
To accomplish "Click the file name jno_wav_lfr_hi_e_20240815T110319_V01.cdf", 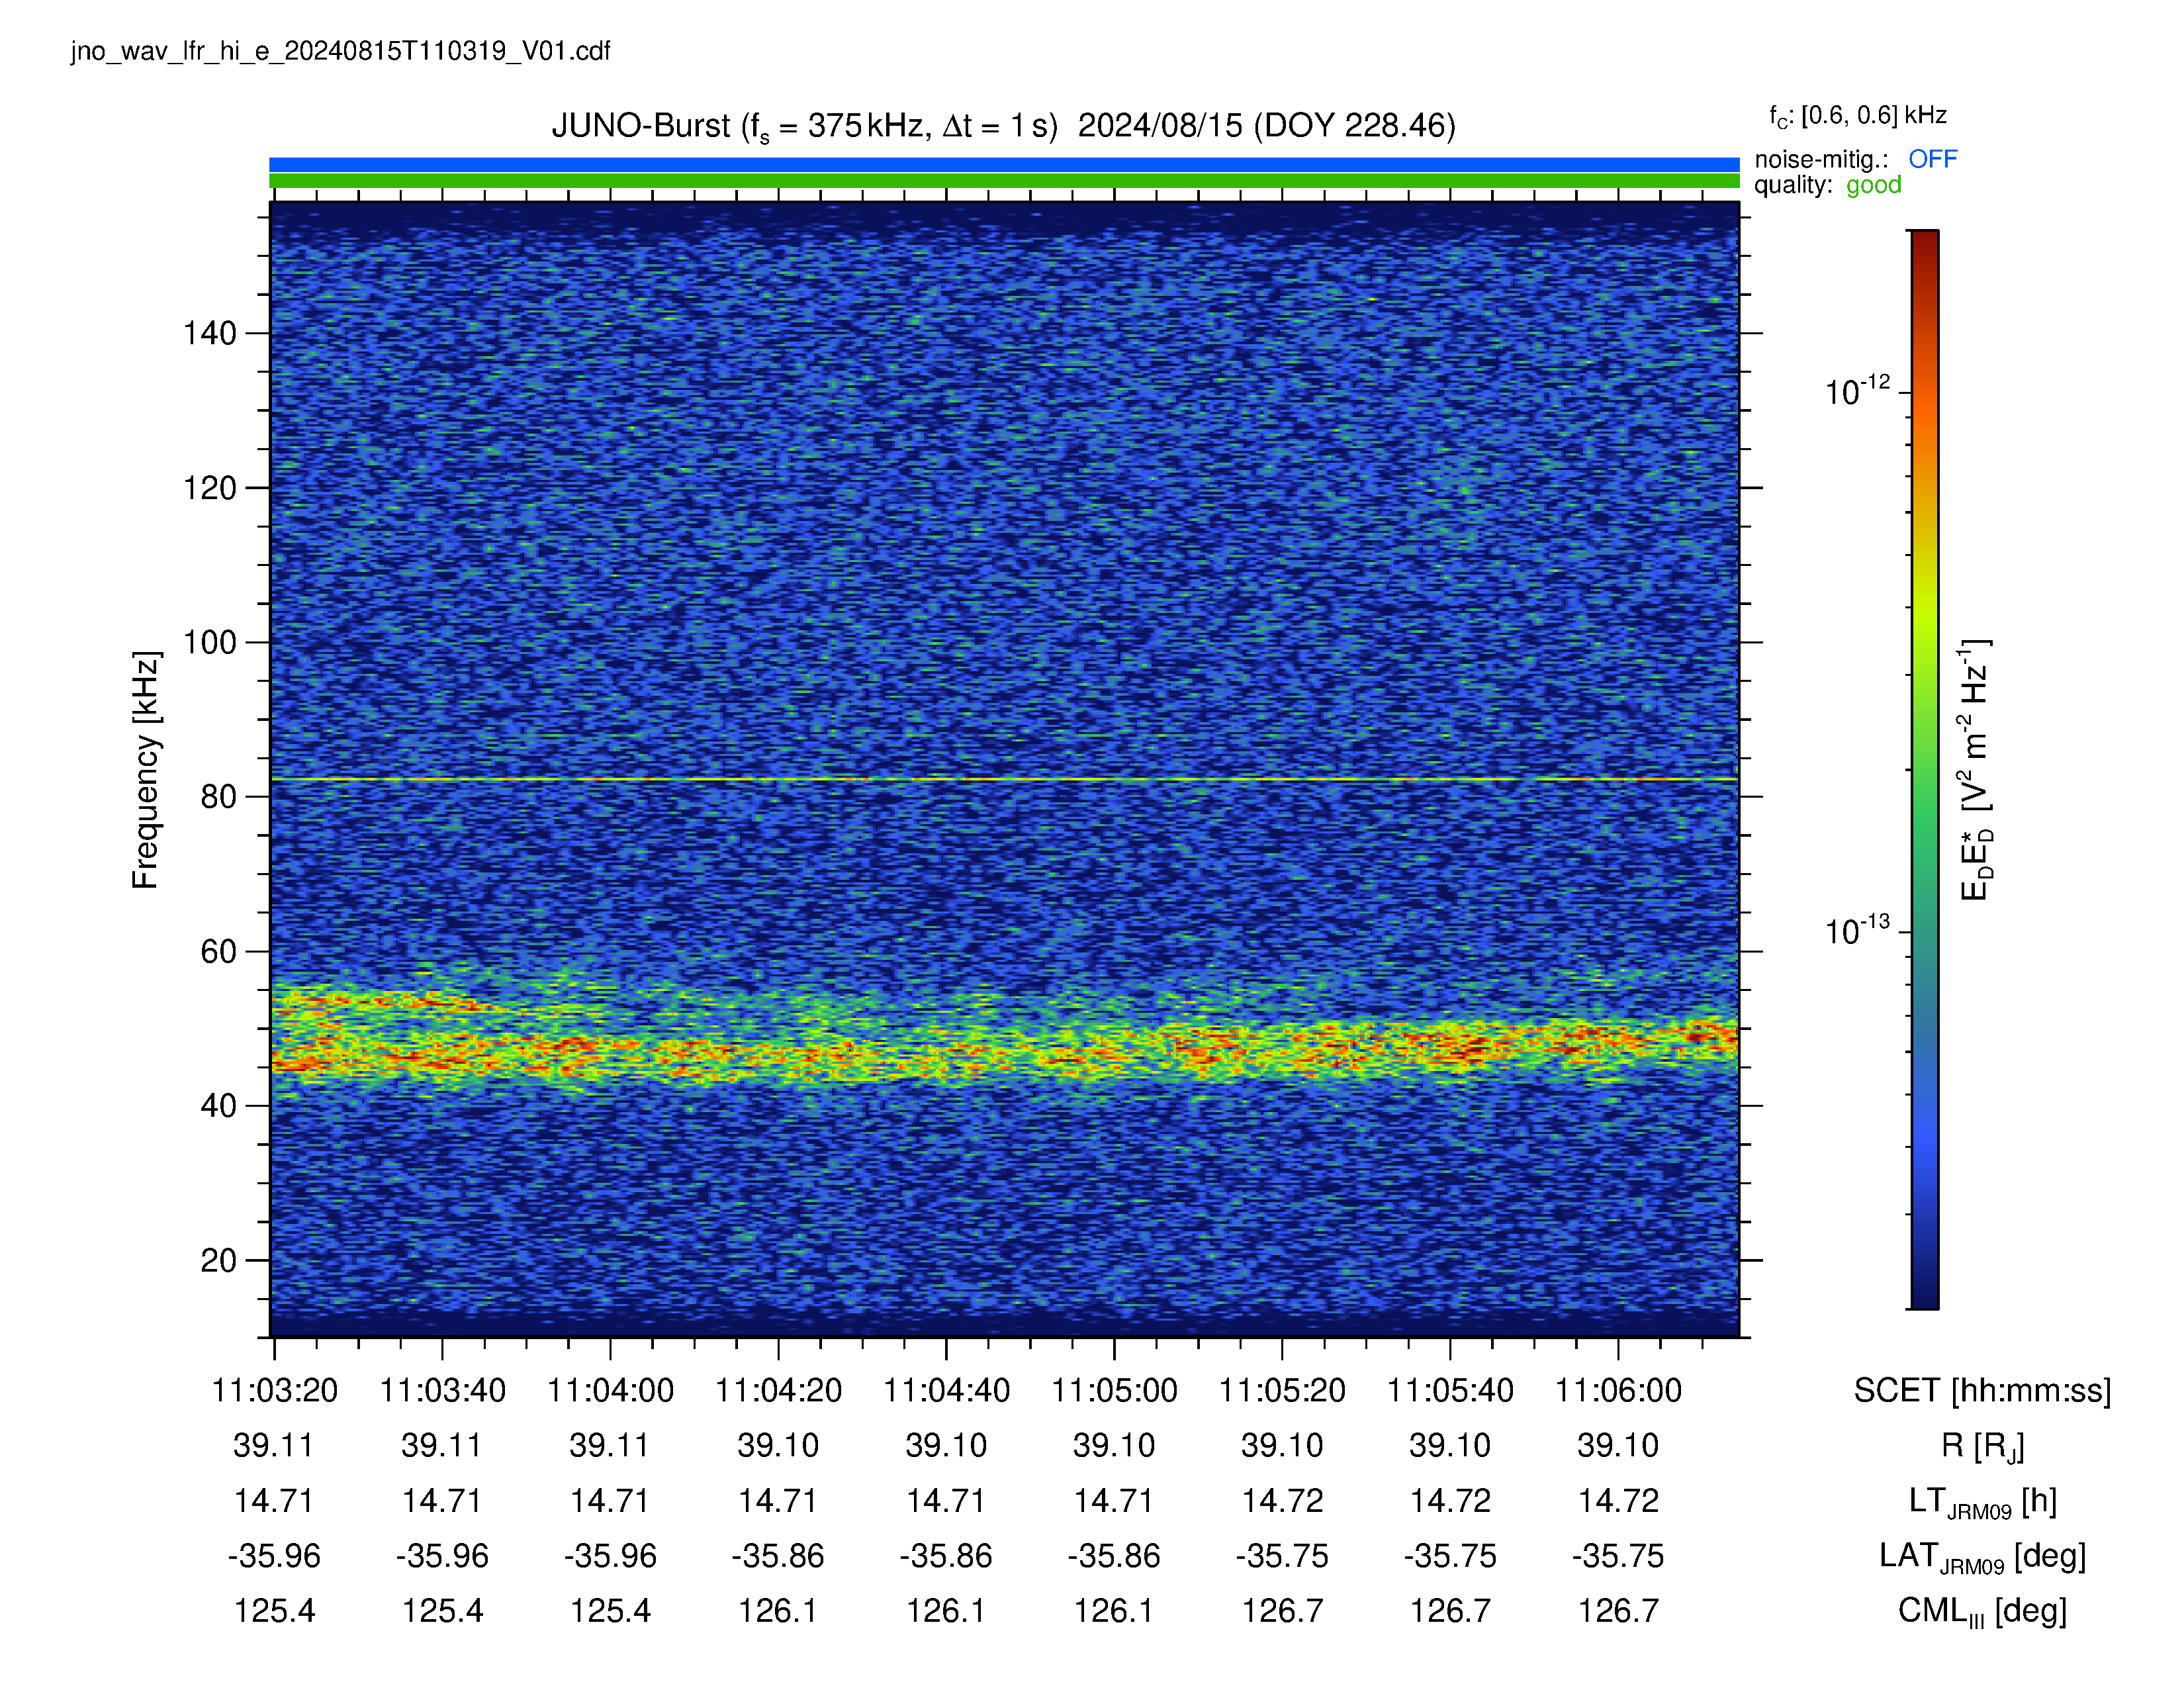I will click(x=340, y=51).
